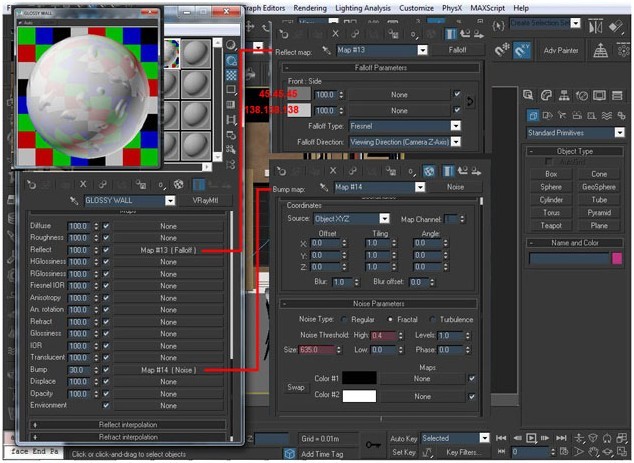Click the Teapot object type button
The width and height of the screenshot is (634, 463).
click(551, 226)
